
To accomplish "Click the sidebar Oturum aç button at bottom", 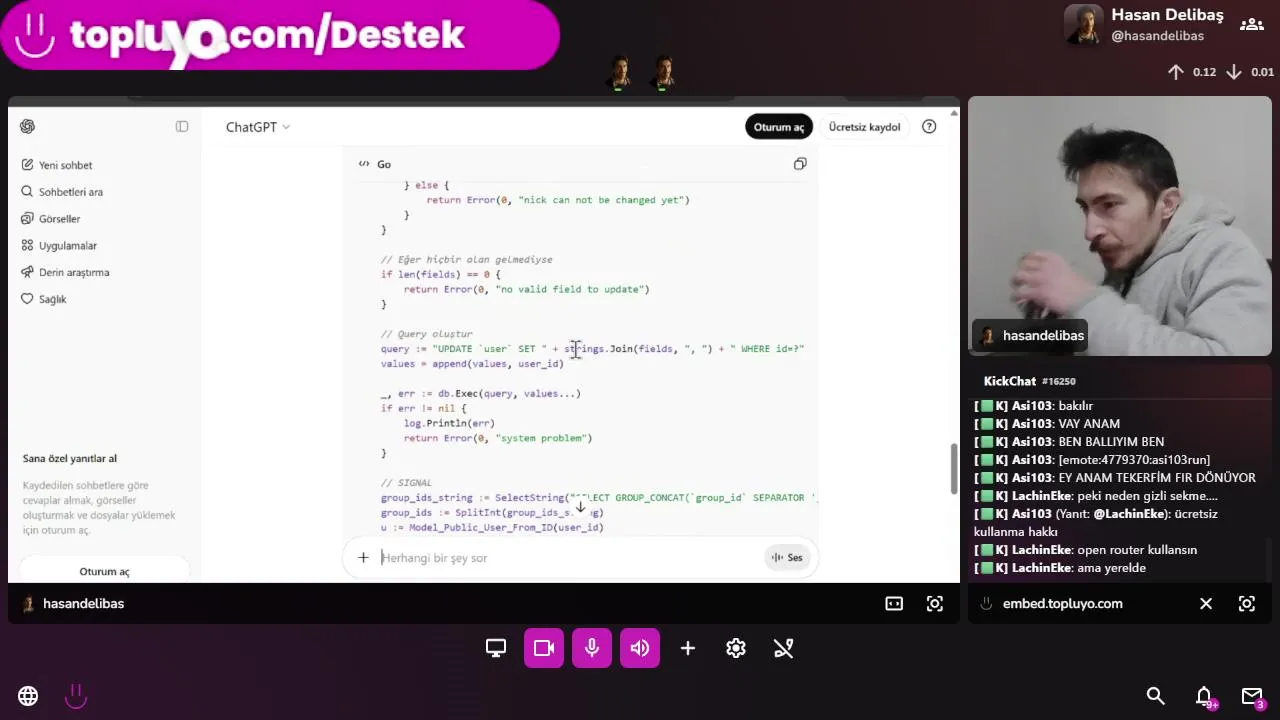I will (104, 571).
